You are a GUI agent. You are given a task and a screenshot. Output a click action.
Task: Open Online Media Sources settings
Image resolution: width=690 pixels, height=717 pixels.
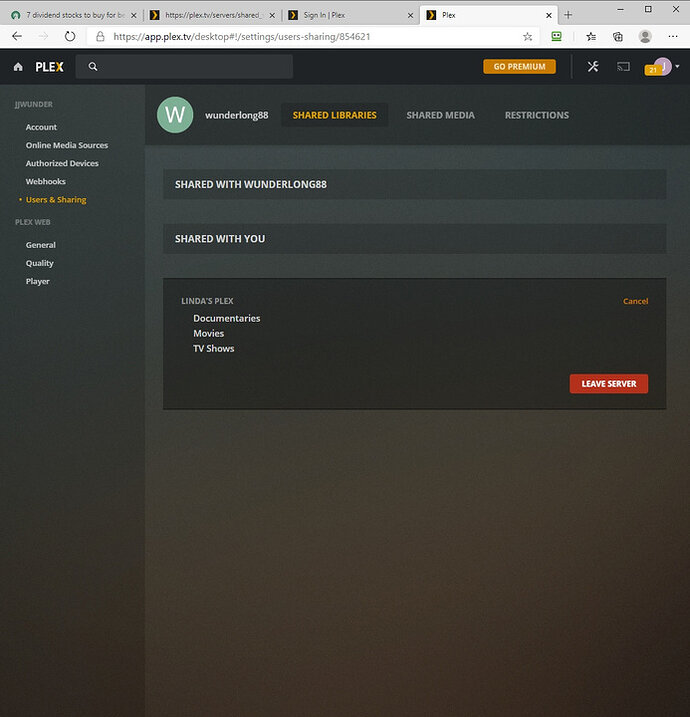67,145
